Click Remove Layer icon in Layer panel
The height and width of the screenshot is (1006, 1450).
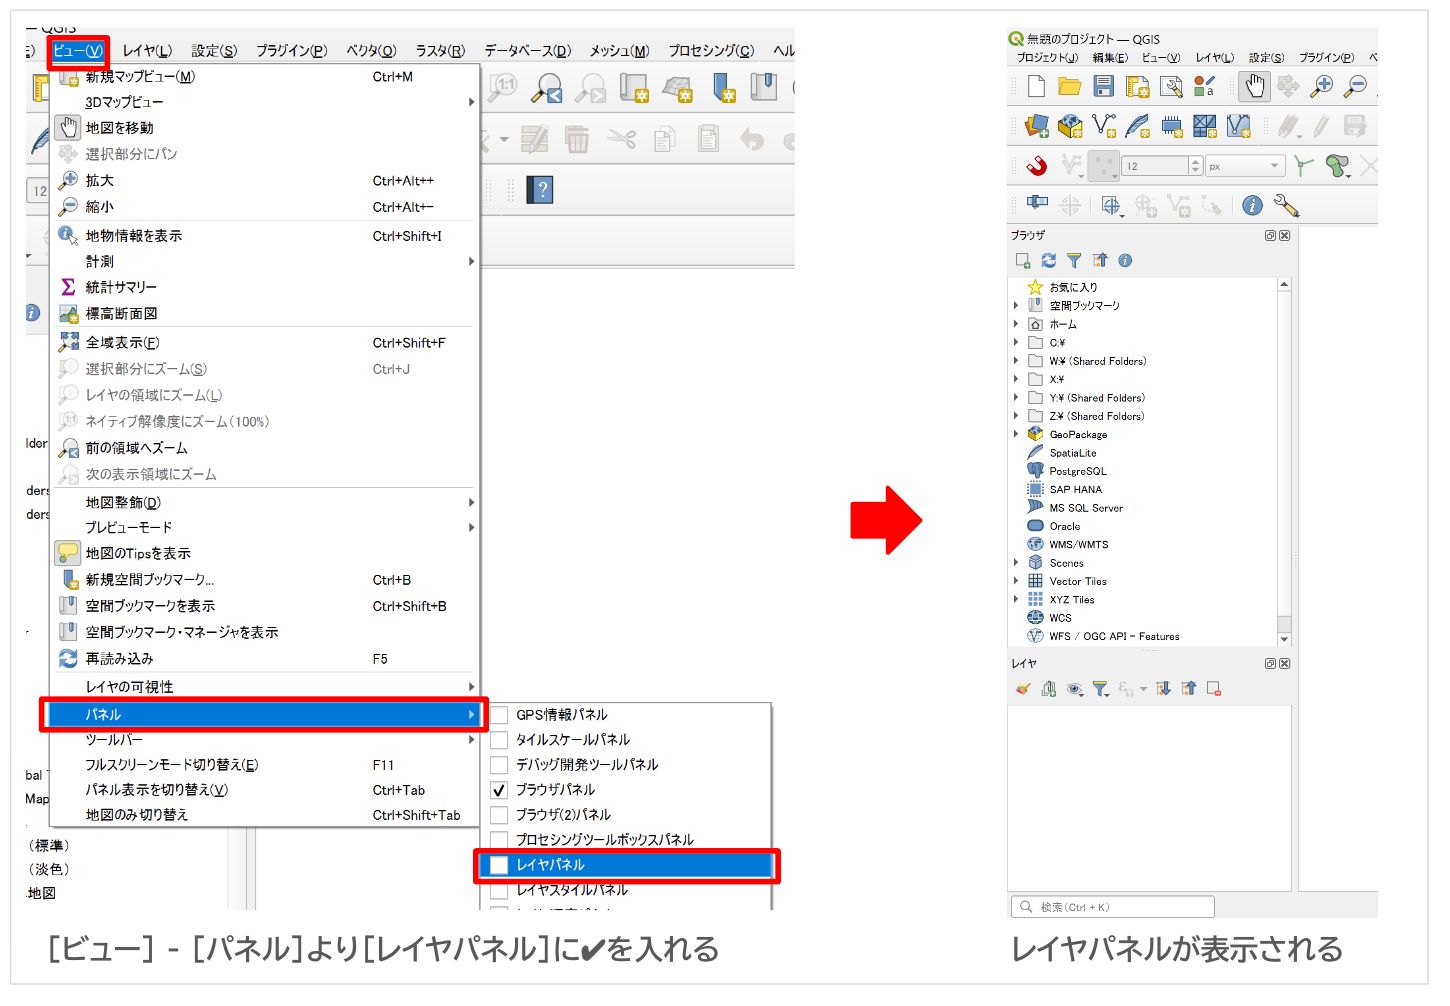coord(1214,688)
